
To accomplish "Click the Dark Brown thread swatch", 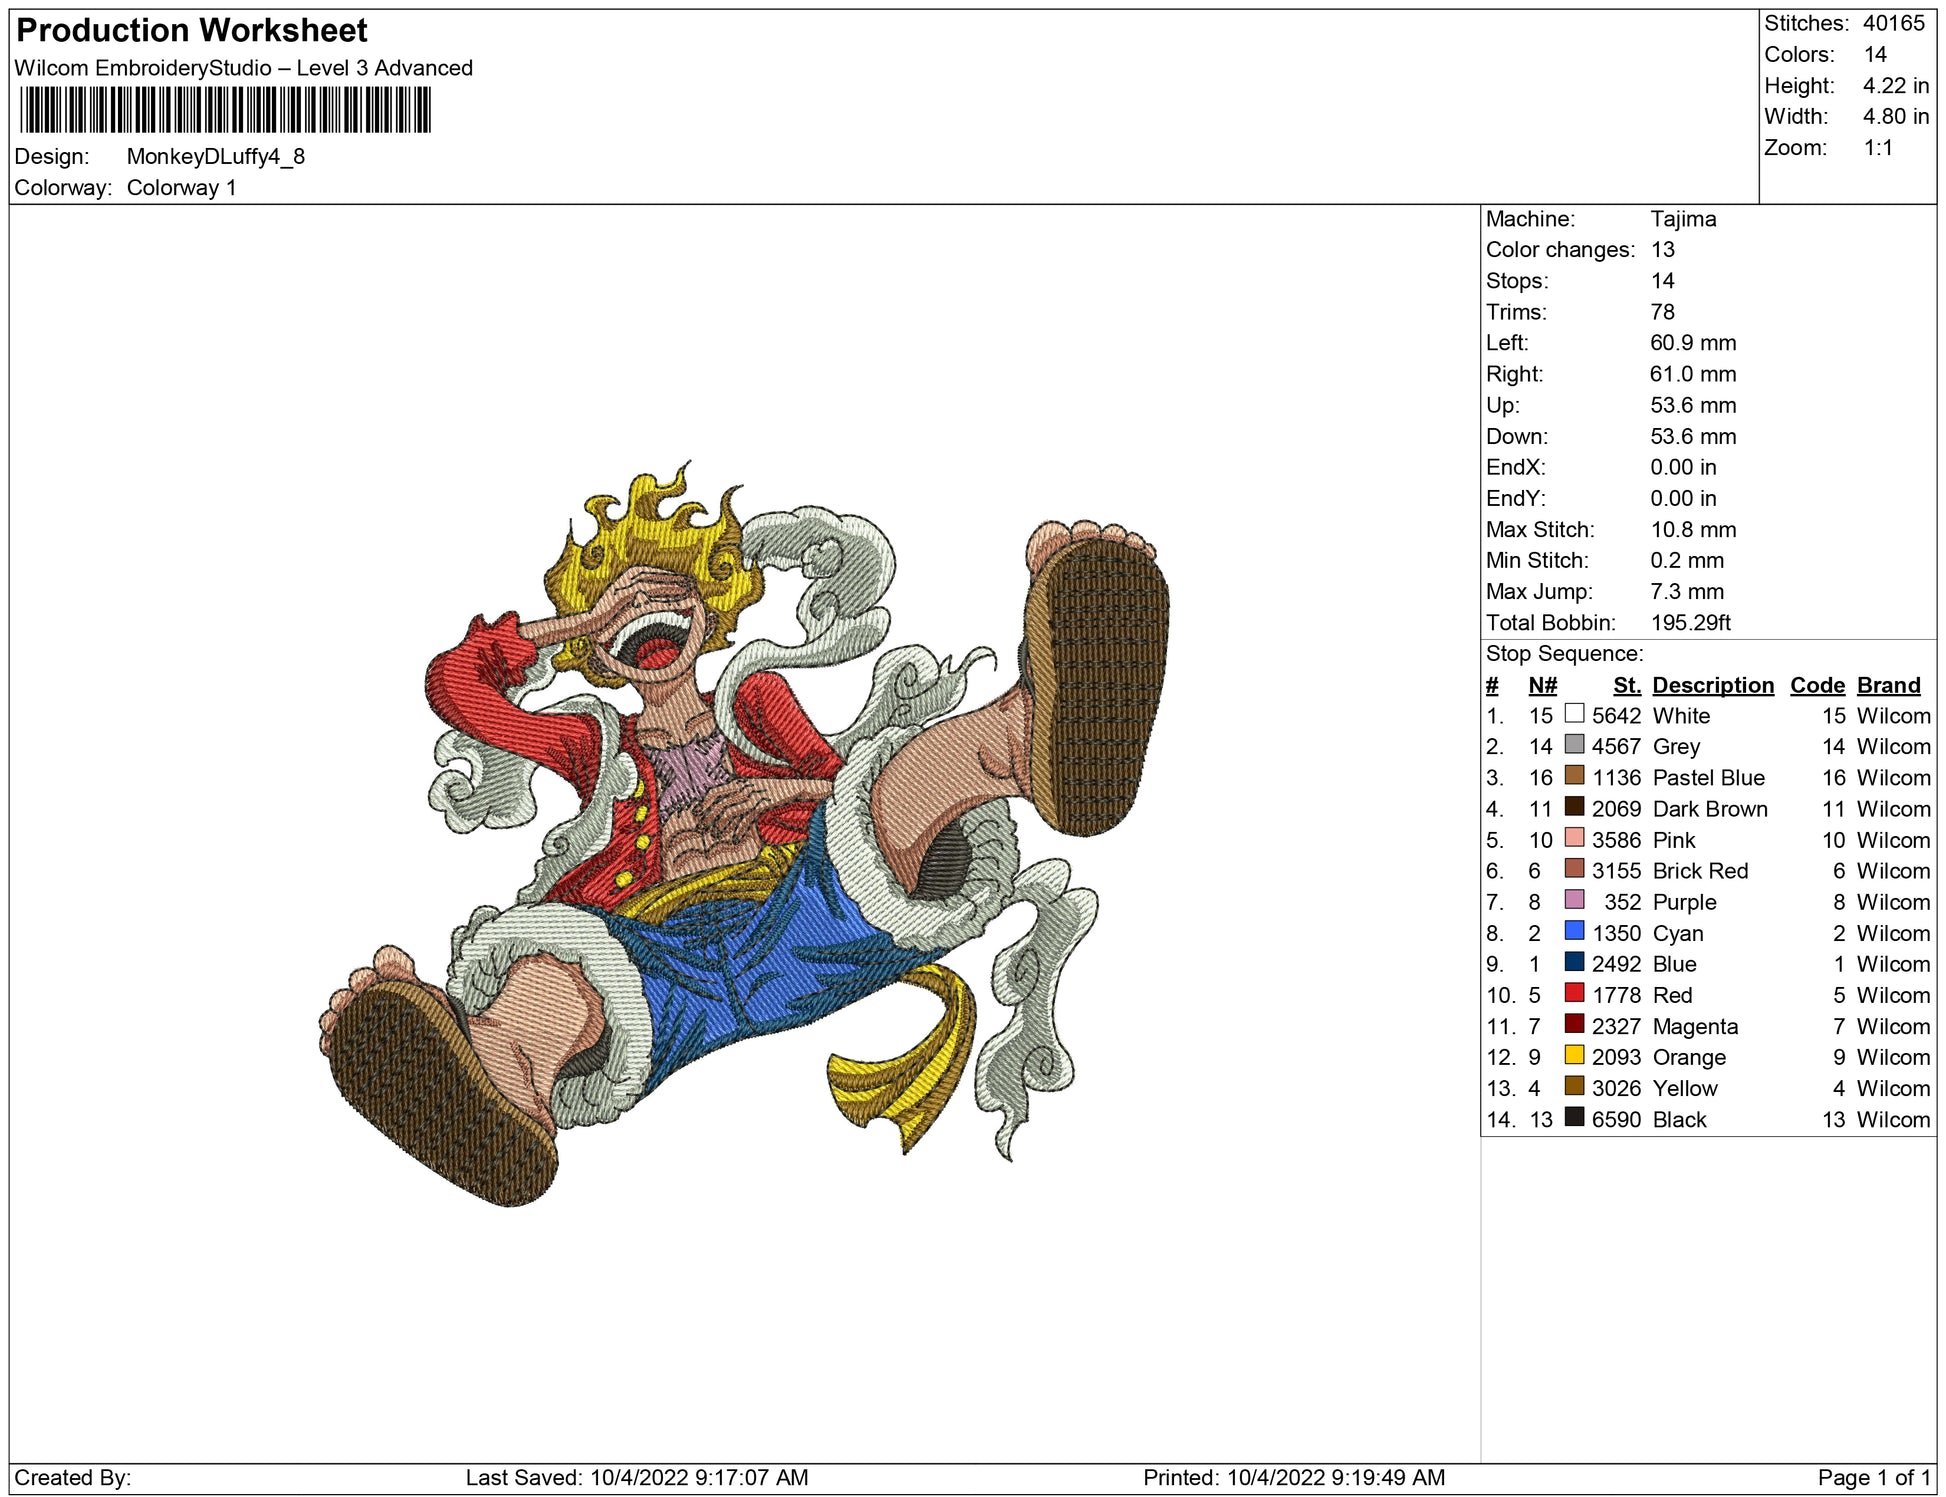I will click(1574, 806).
